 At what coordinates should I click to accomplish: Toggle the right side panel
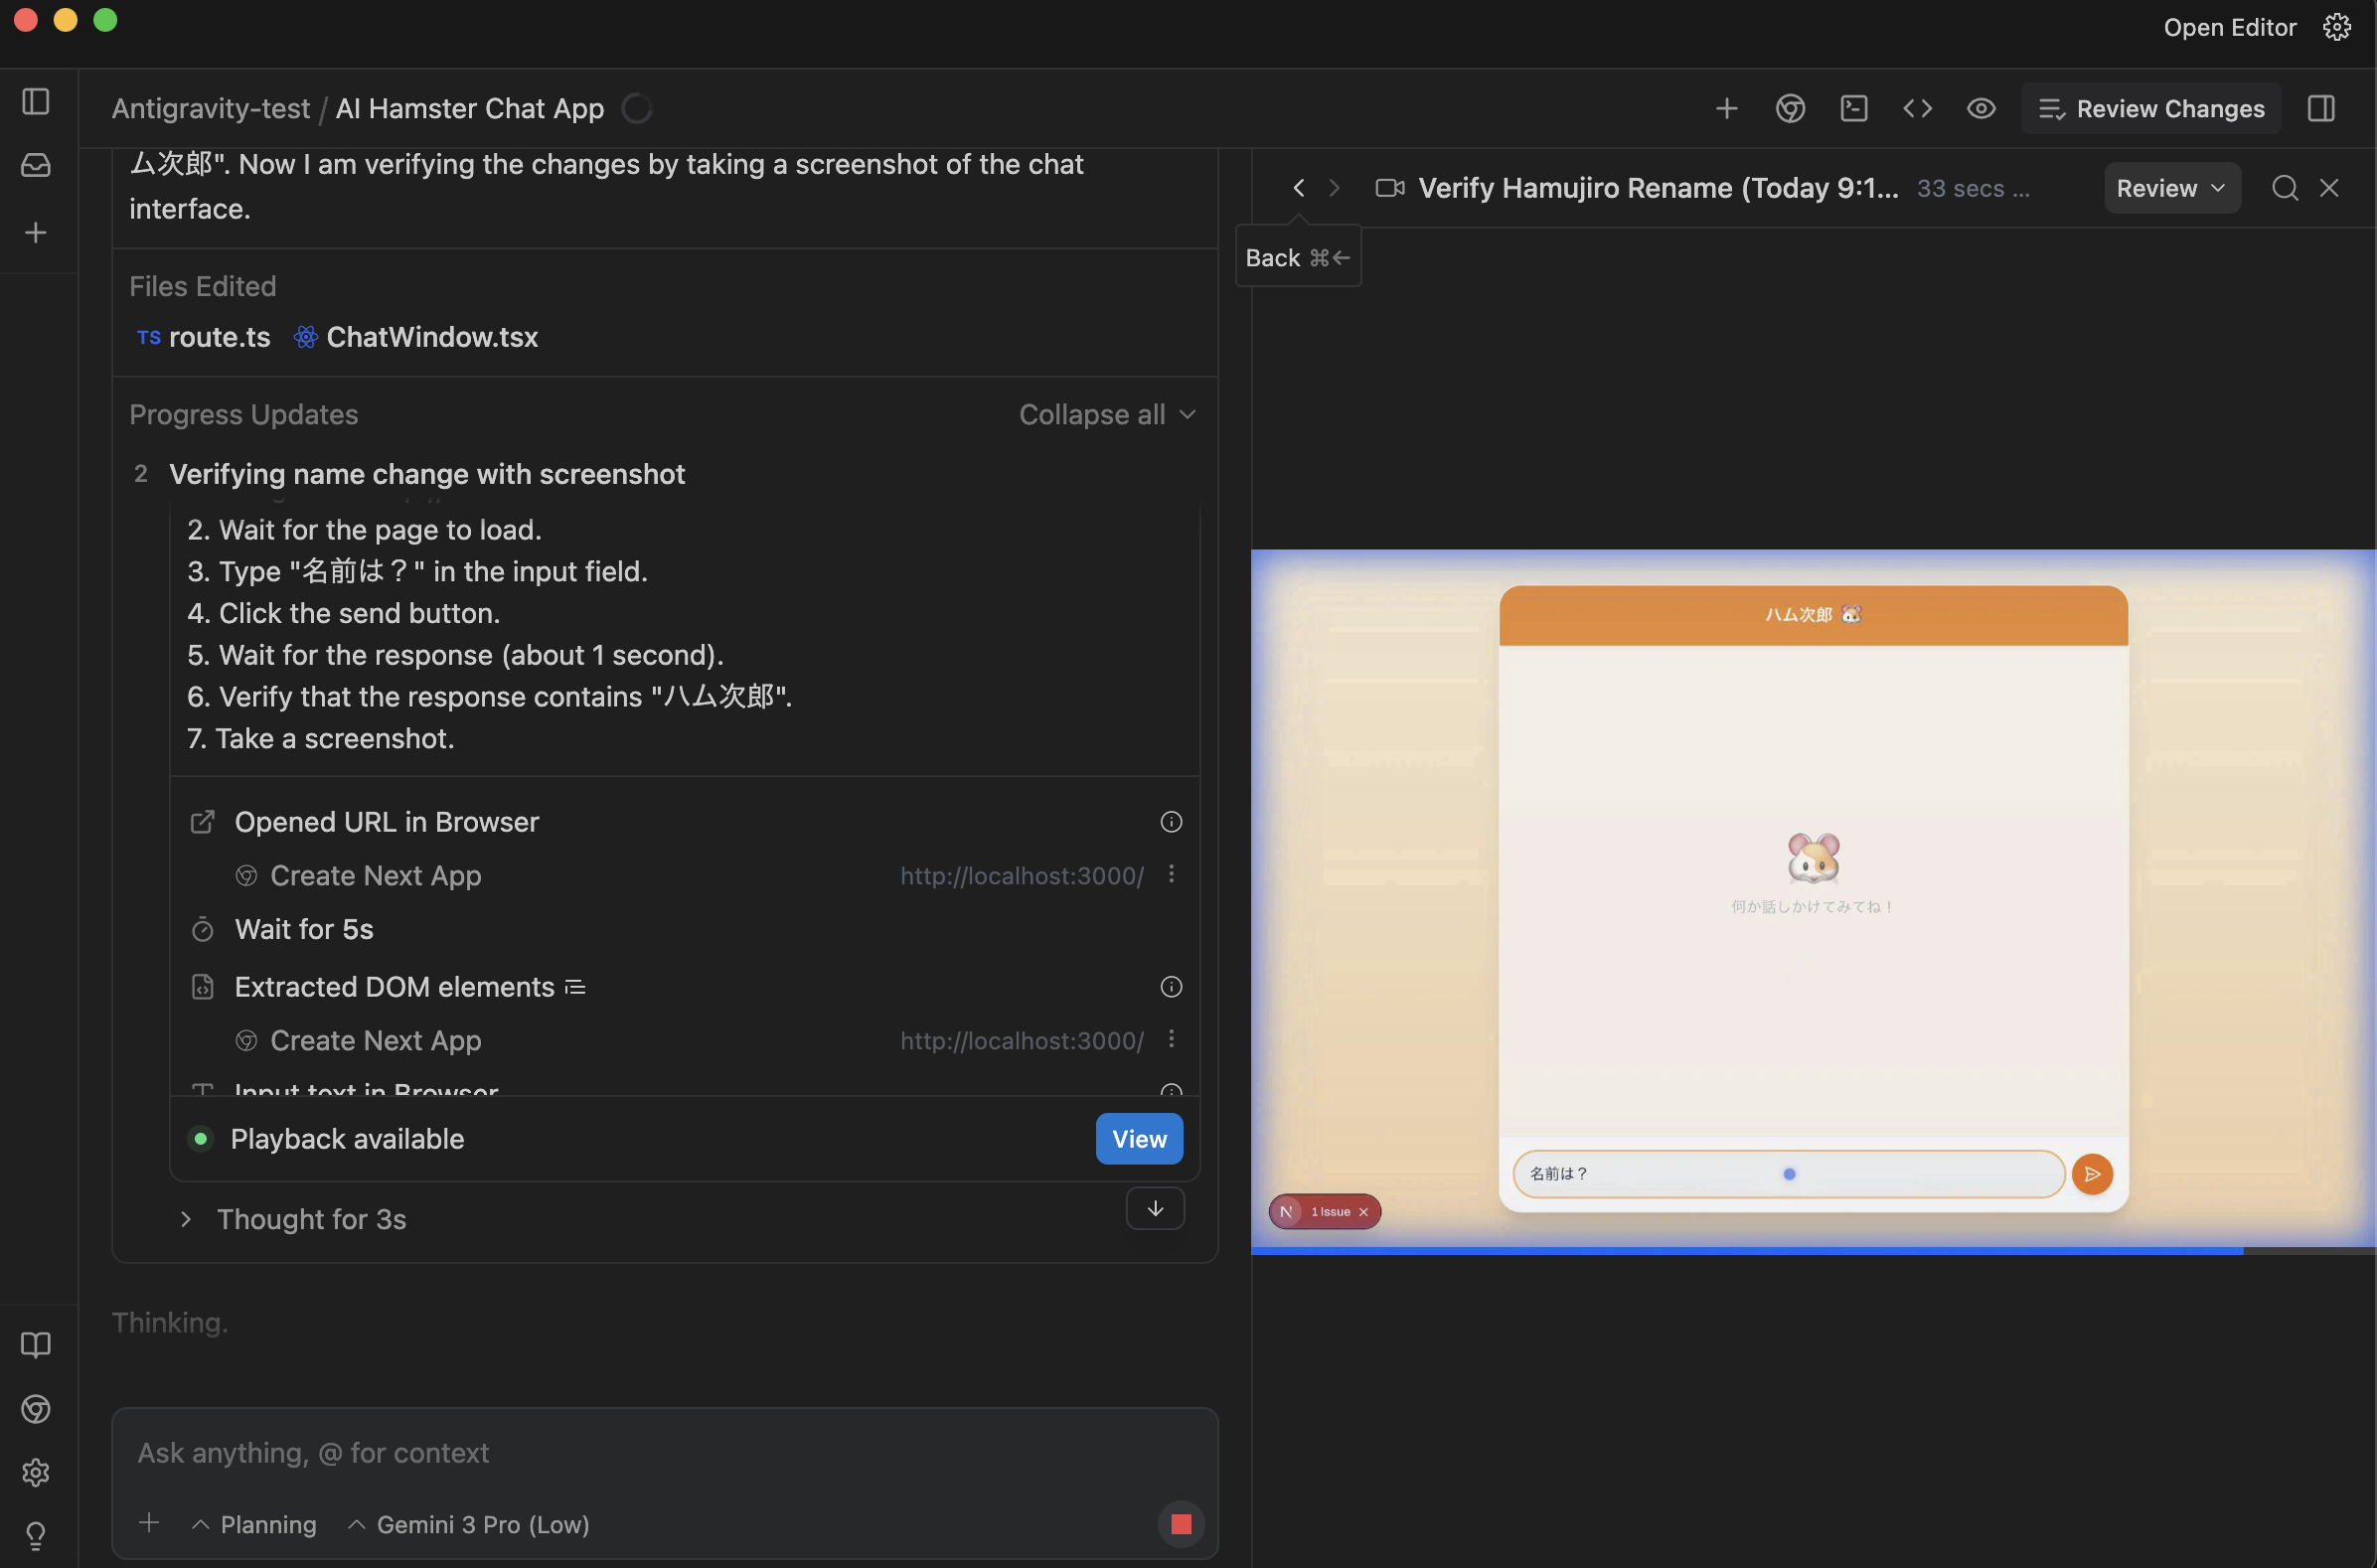(x=2321, y=108)
